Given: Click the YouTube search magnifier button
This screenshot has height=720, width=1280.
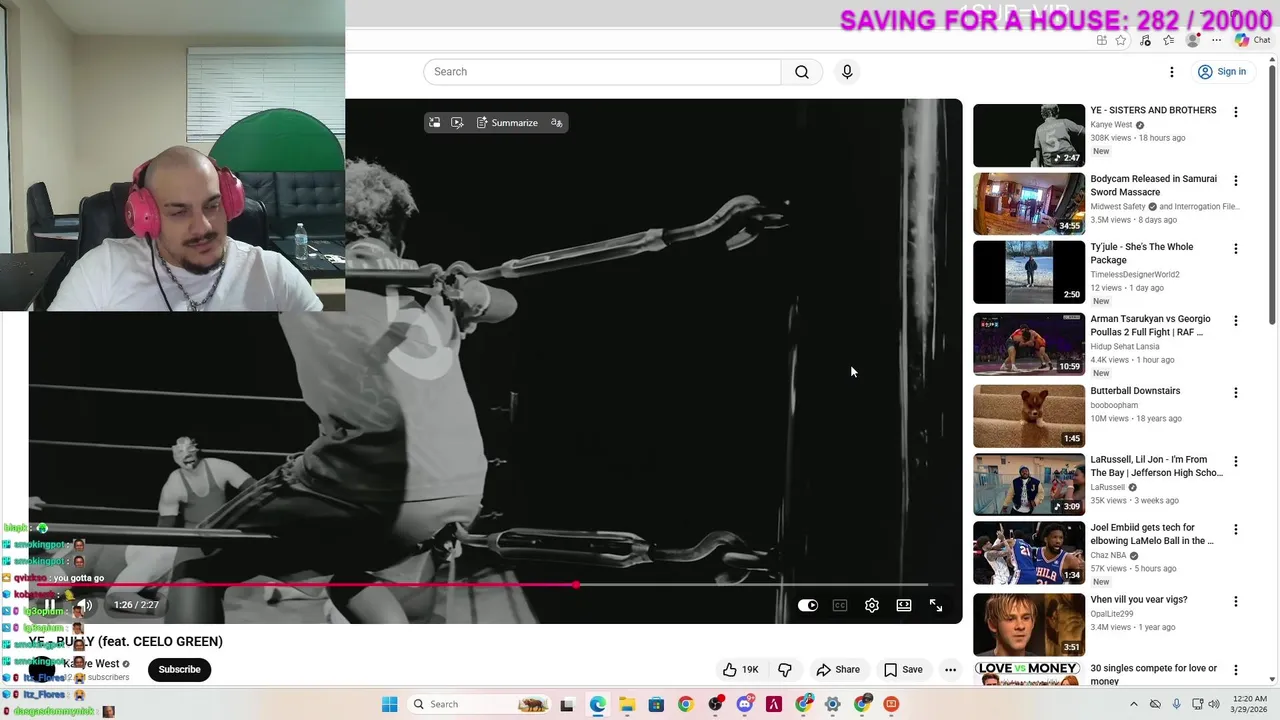Looking at the screenshot, I should [802, 72].
